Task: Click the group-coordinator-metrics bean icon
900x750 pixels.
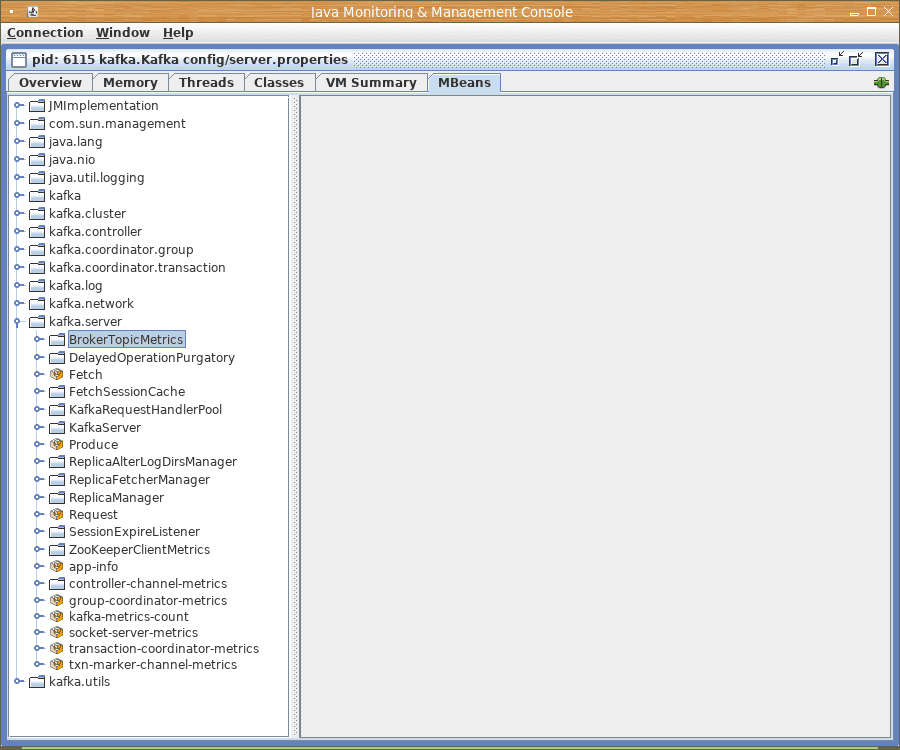Action: (x=56, y=600)
